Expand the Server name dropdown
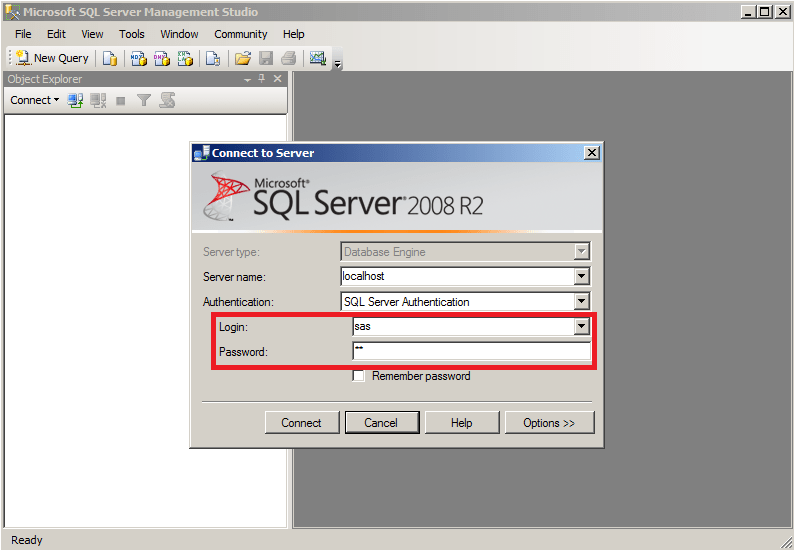 pyautogui.click(x=581, y=277)
